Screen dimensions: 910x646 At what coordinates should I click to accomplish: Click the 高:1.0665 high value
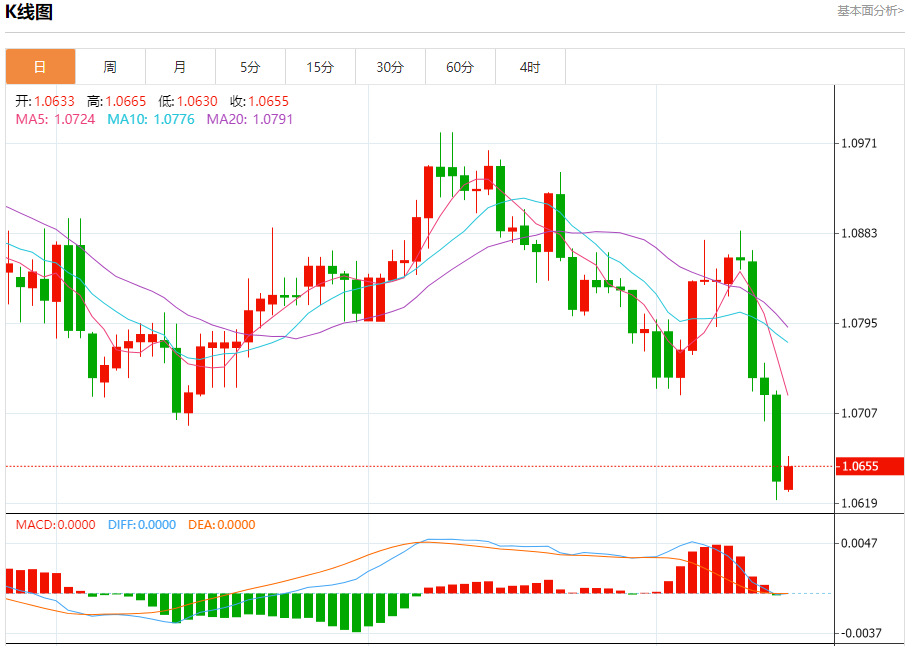coord(116,101)
